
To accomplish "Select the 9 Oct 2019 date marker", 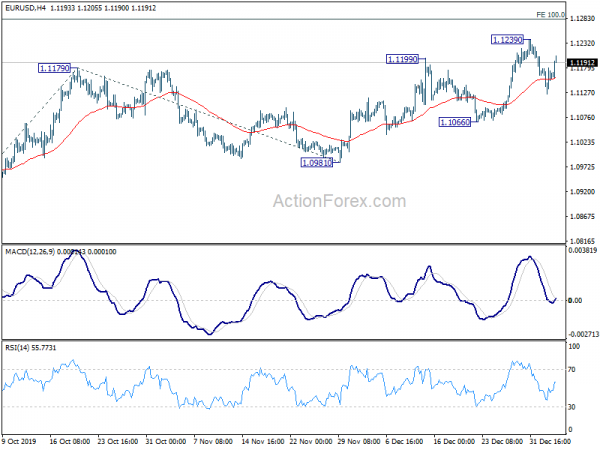I will 20,439.
